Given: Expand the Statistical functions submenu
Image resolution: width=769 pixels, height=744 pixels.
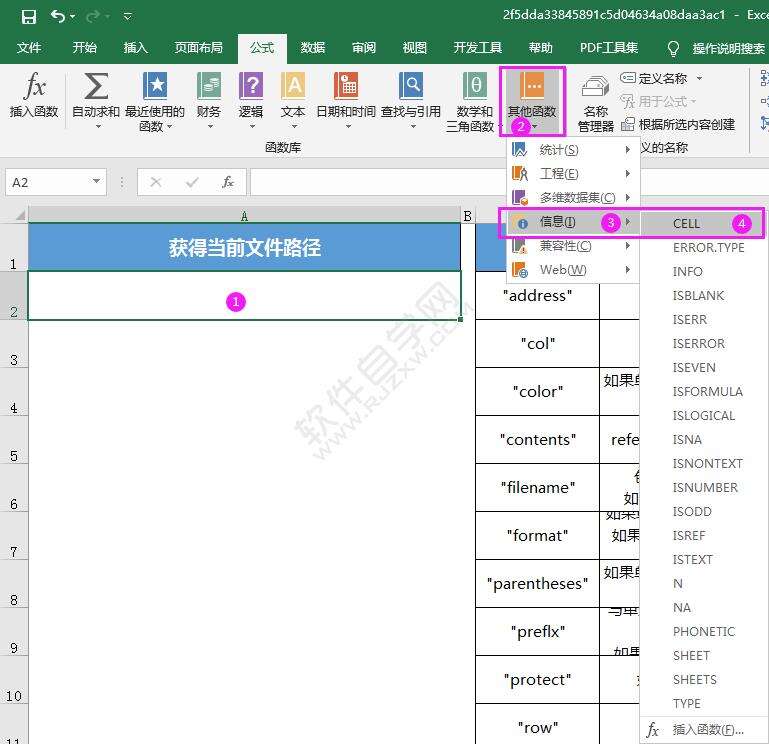Looking at the screenshot, I should [x=571, y=150].
